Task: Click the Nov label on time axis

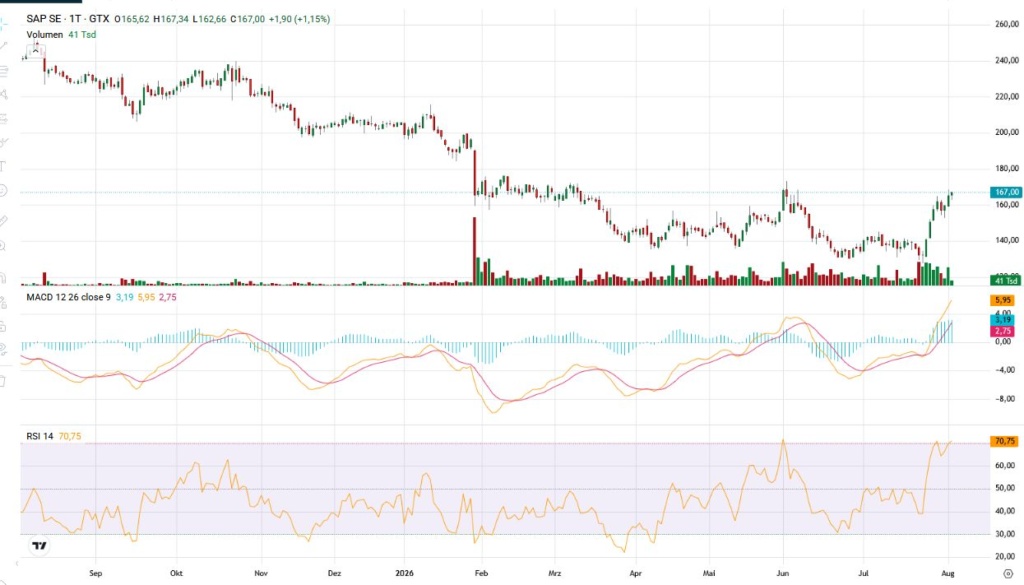Action: pos(261,573)
